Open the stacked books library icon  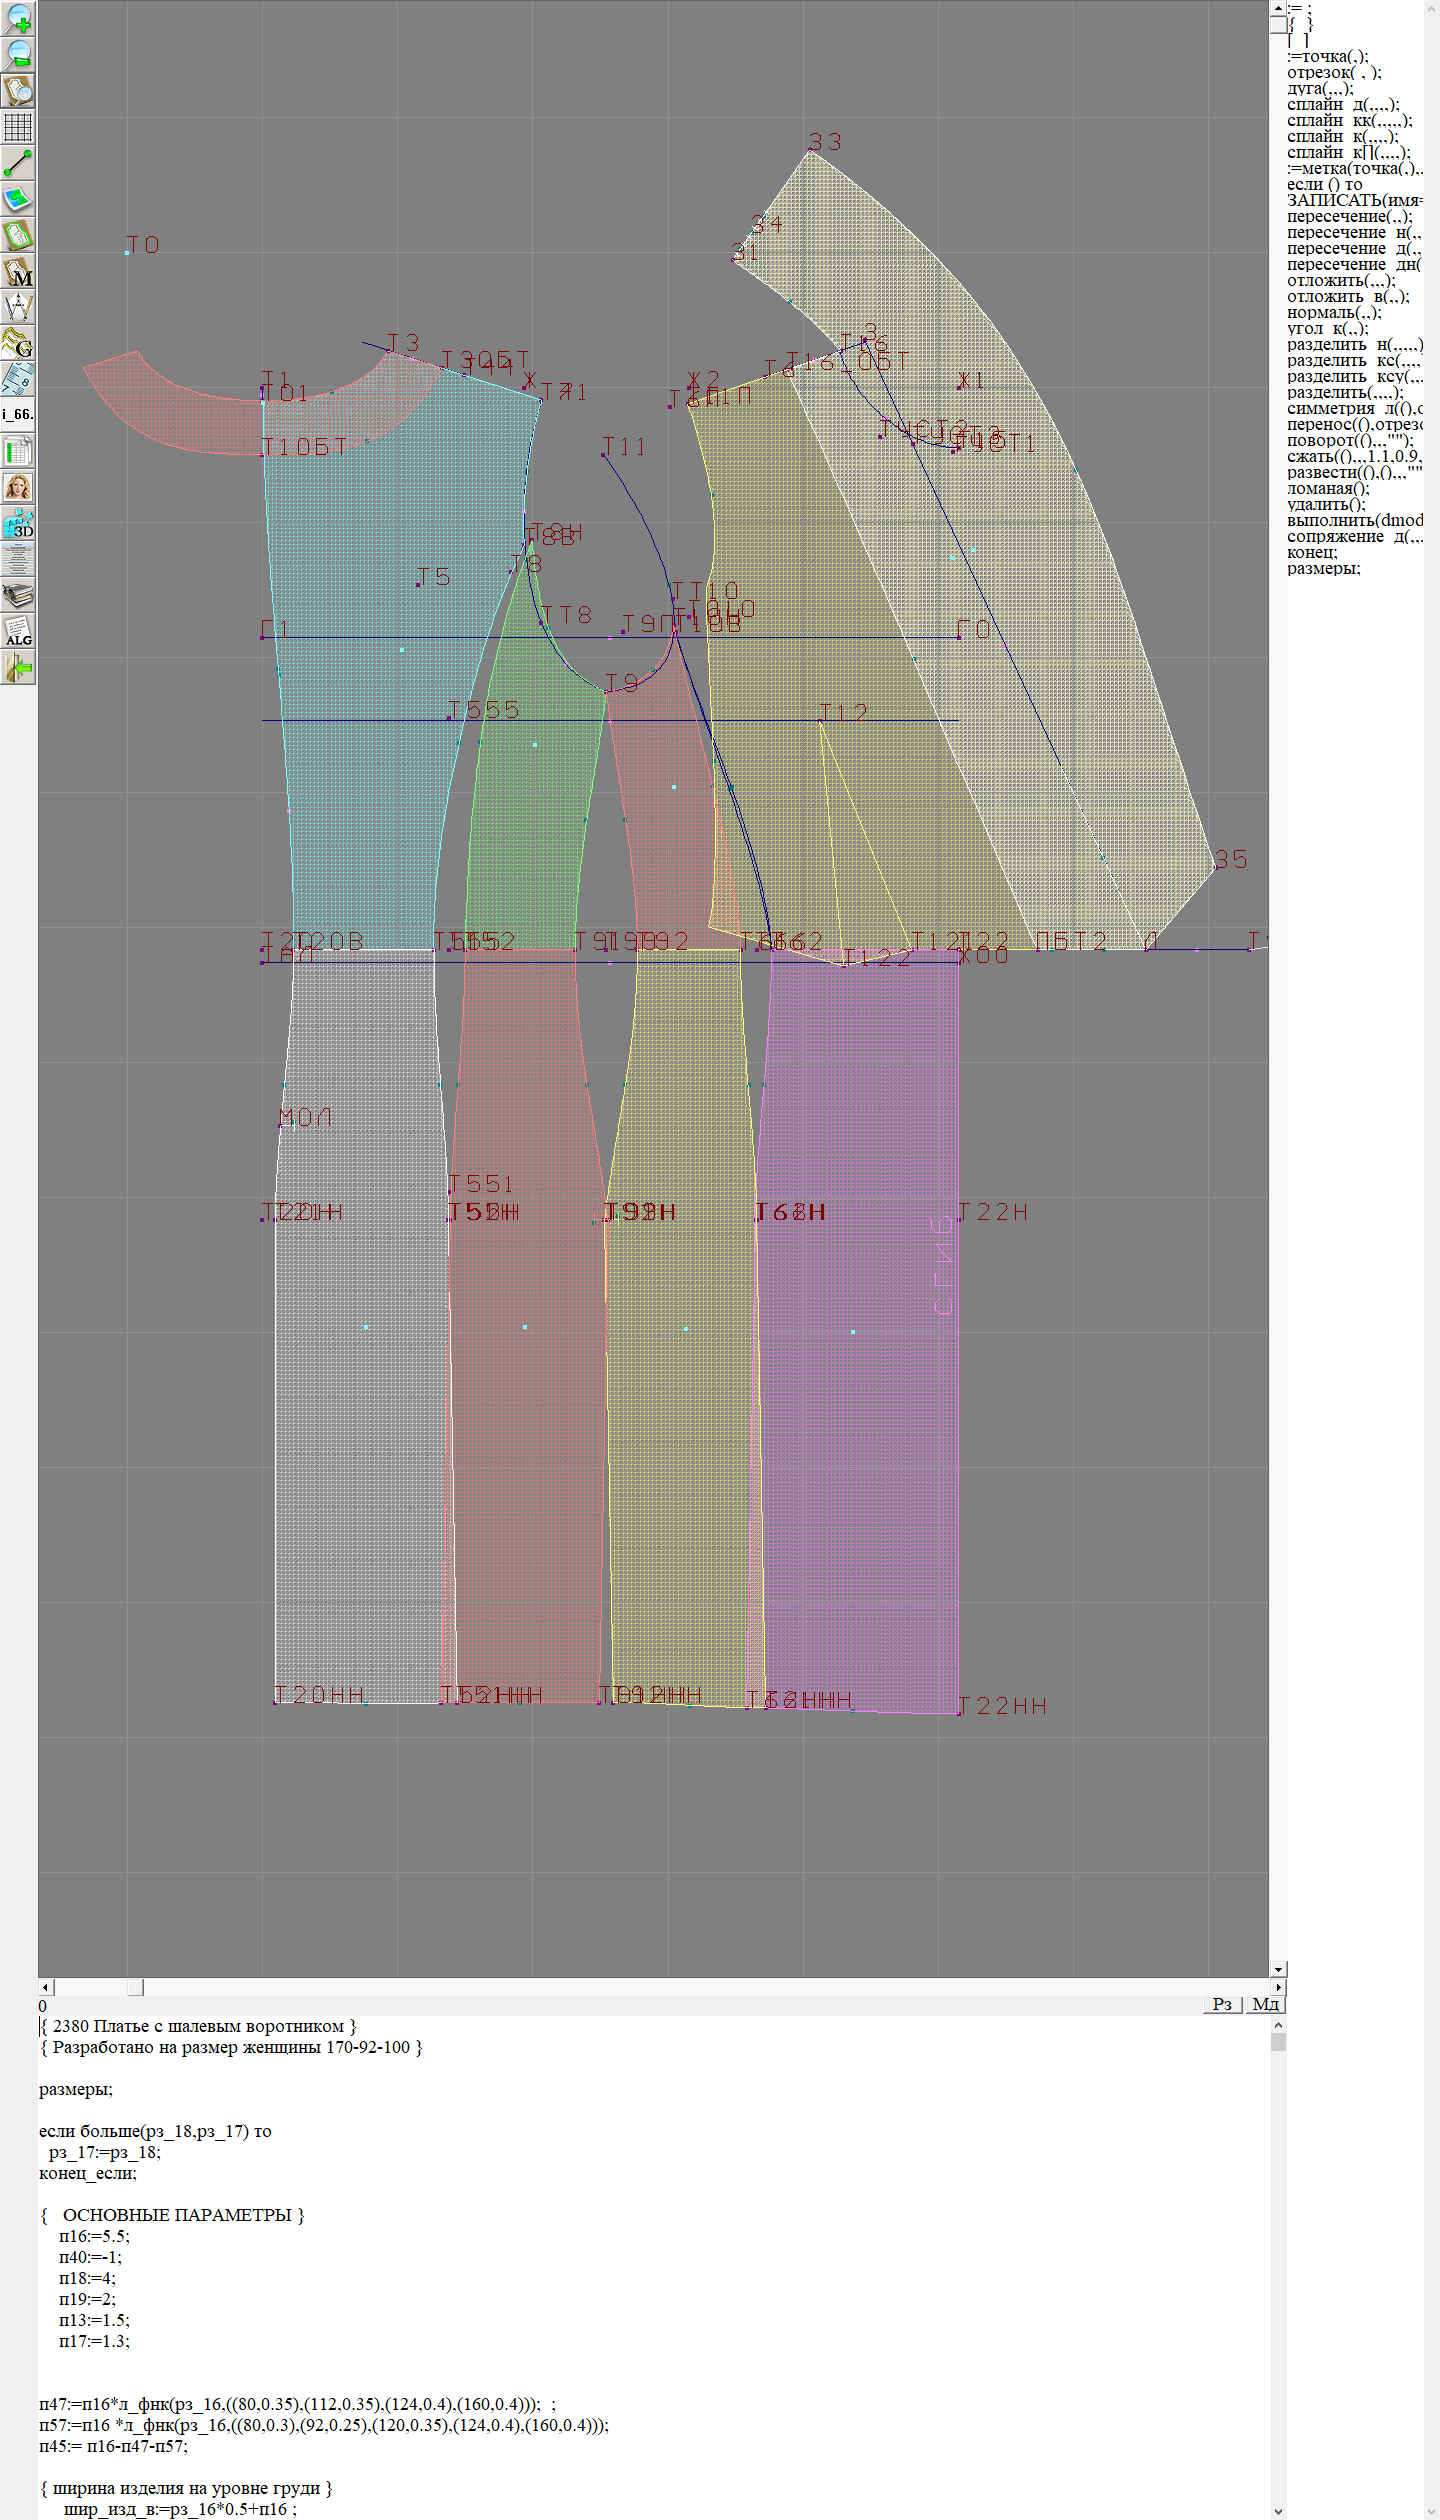[18, 596]
